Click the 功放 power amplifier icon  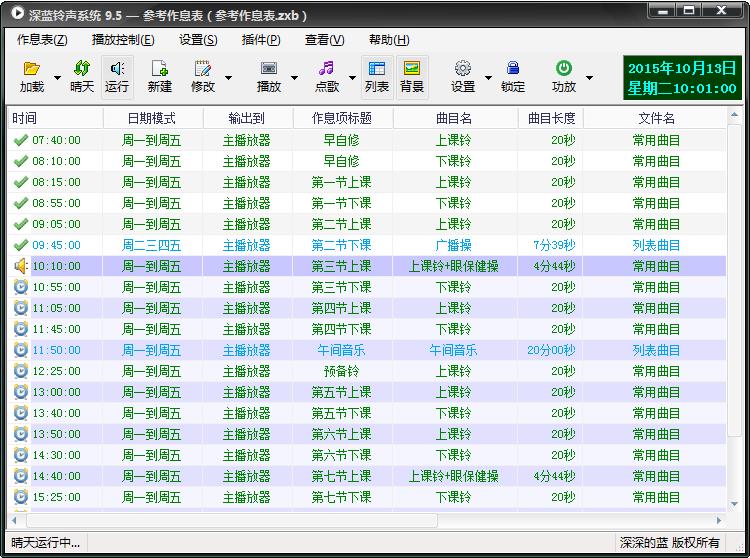(564, 69)
